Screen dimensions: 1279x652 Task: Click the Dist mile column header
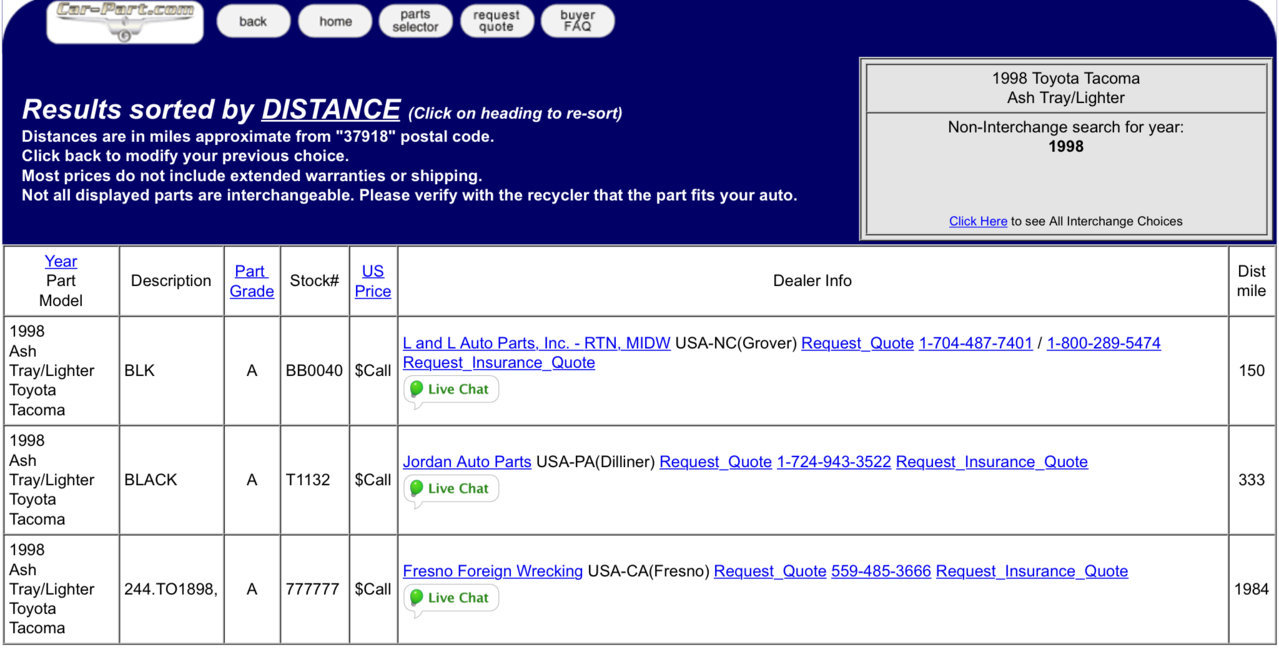(1252, 281)
